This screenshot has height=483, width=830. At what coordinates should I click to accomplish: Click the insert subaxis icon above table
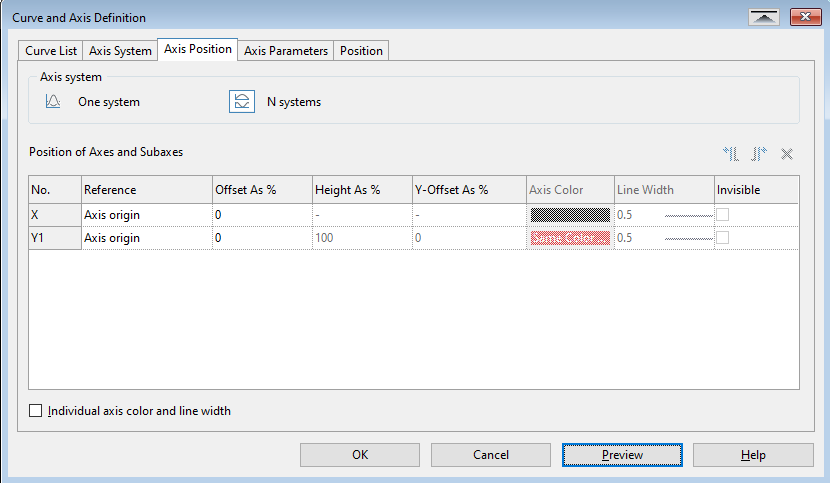point(759,154)
